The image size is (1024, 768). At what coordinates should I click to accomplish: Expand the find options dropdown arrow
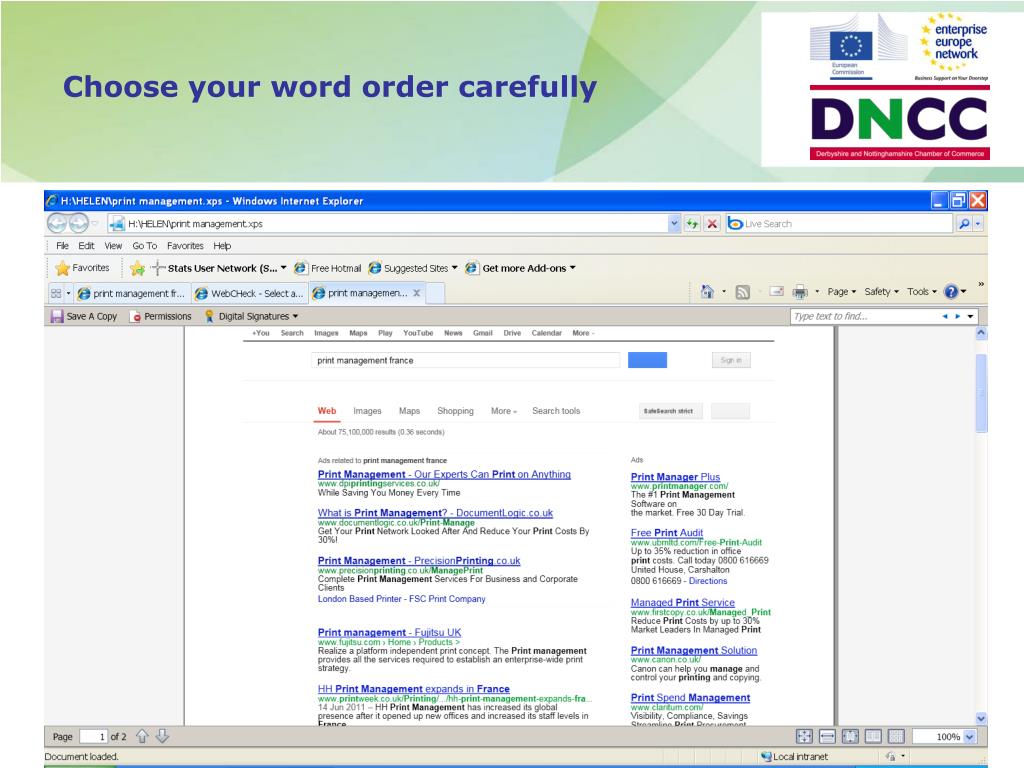click(x=970, y=316)
